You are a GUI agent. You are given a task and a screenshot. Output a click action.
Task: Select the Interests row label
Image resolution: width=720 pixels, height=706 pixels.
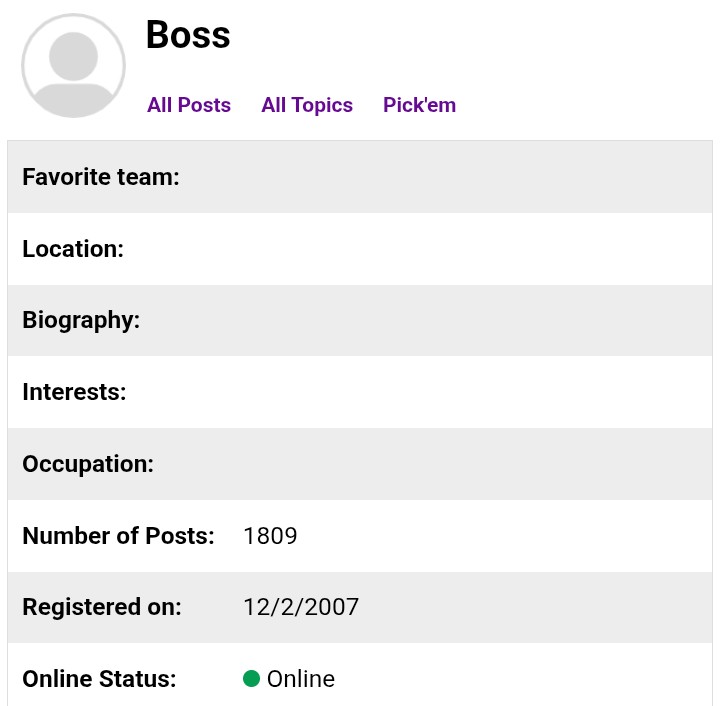point(74,392)
